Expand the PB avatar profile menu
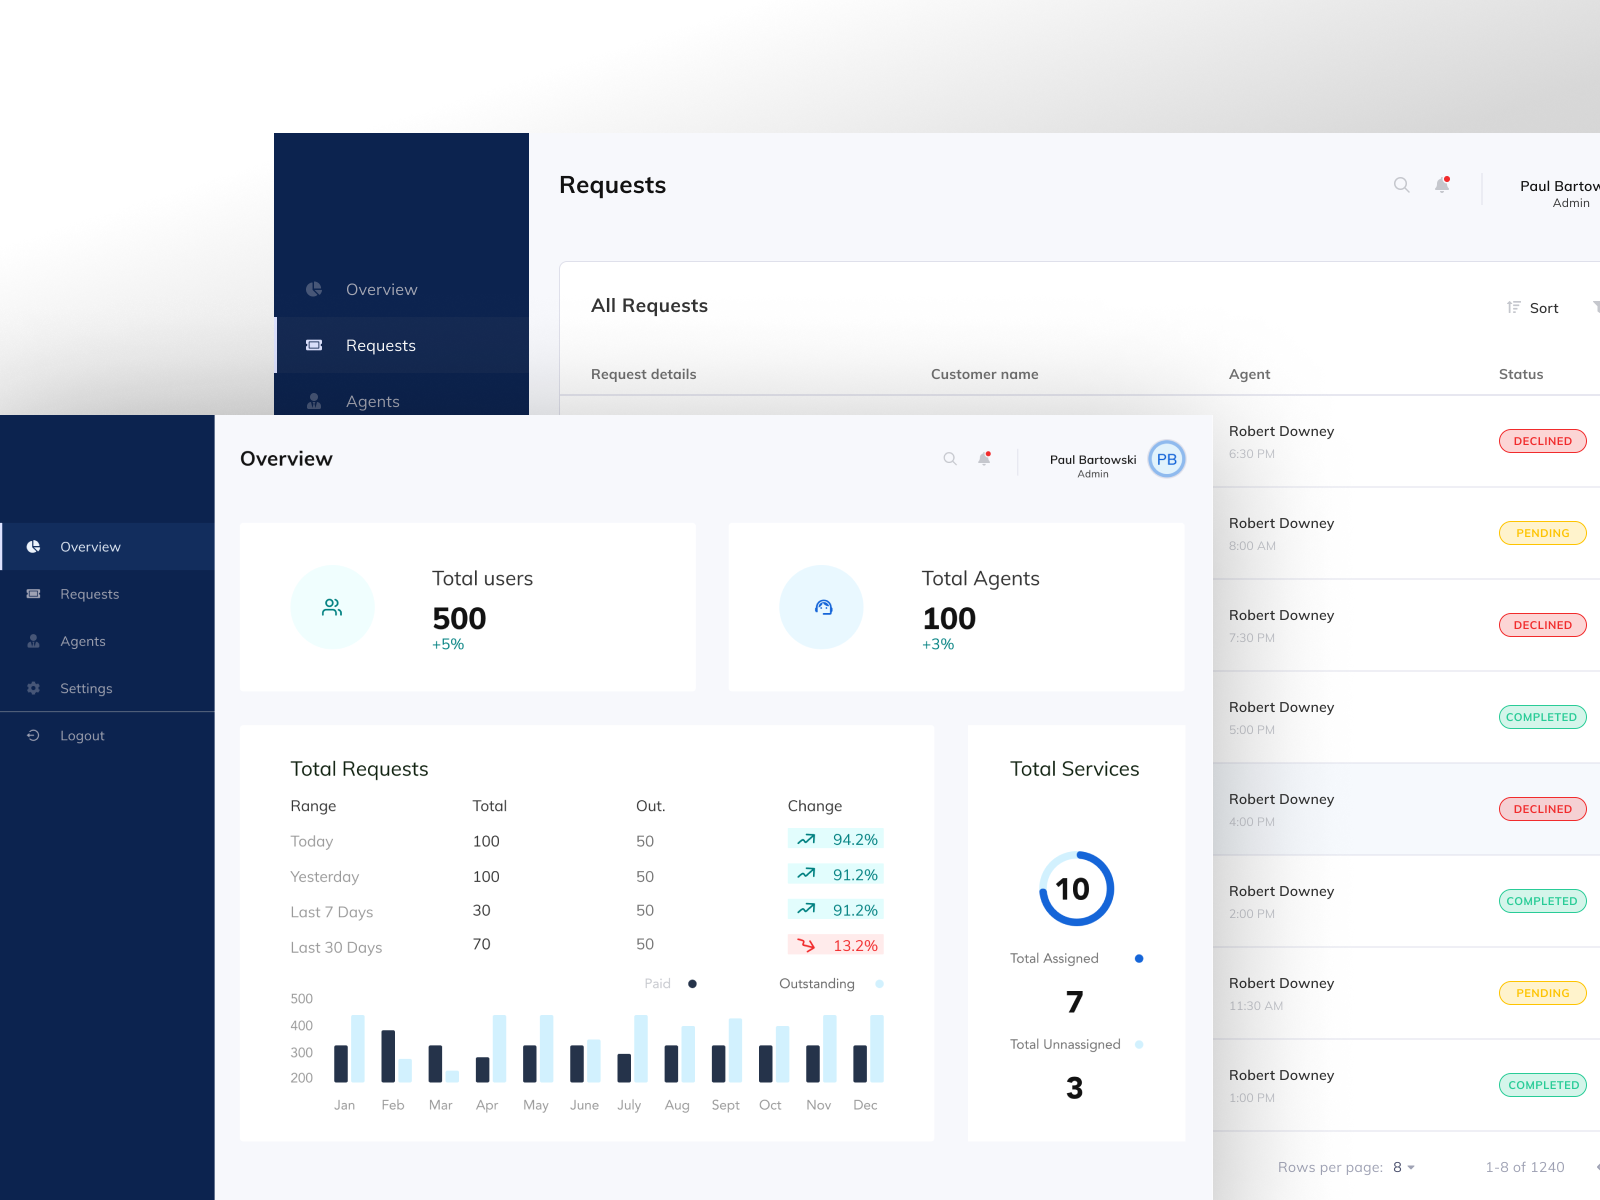1600x1200 pixels. click(x=1166, y=459)
